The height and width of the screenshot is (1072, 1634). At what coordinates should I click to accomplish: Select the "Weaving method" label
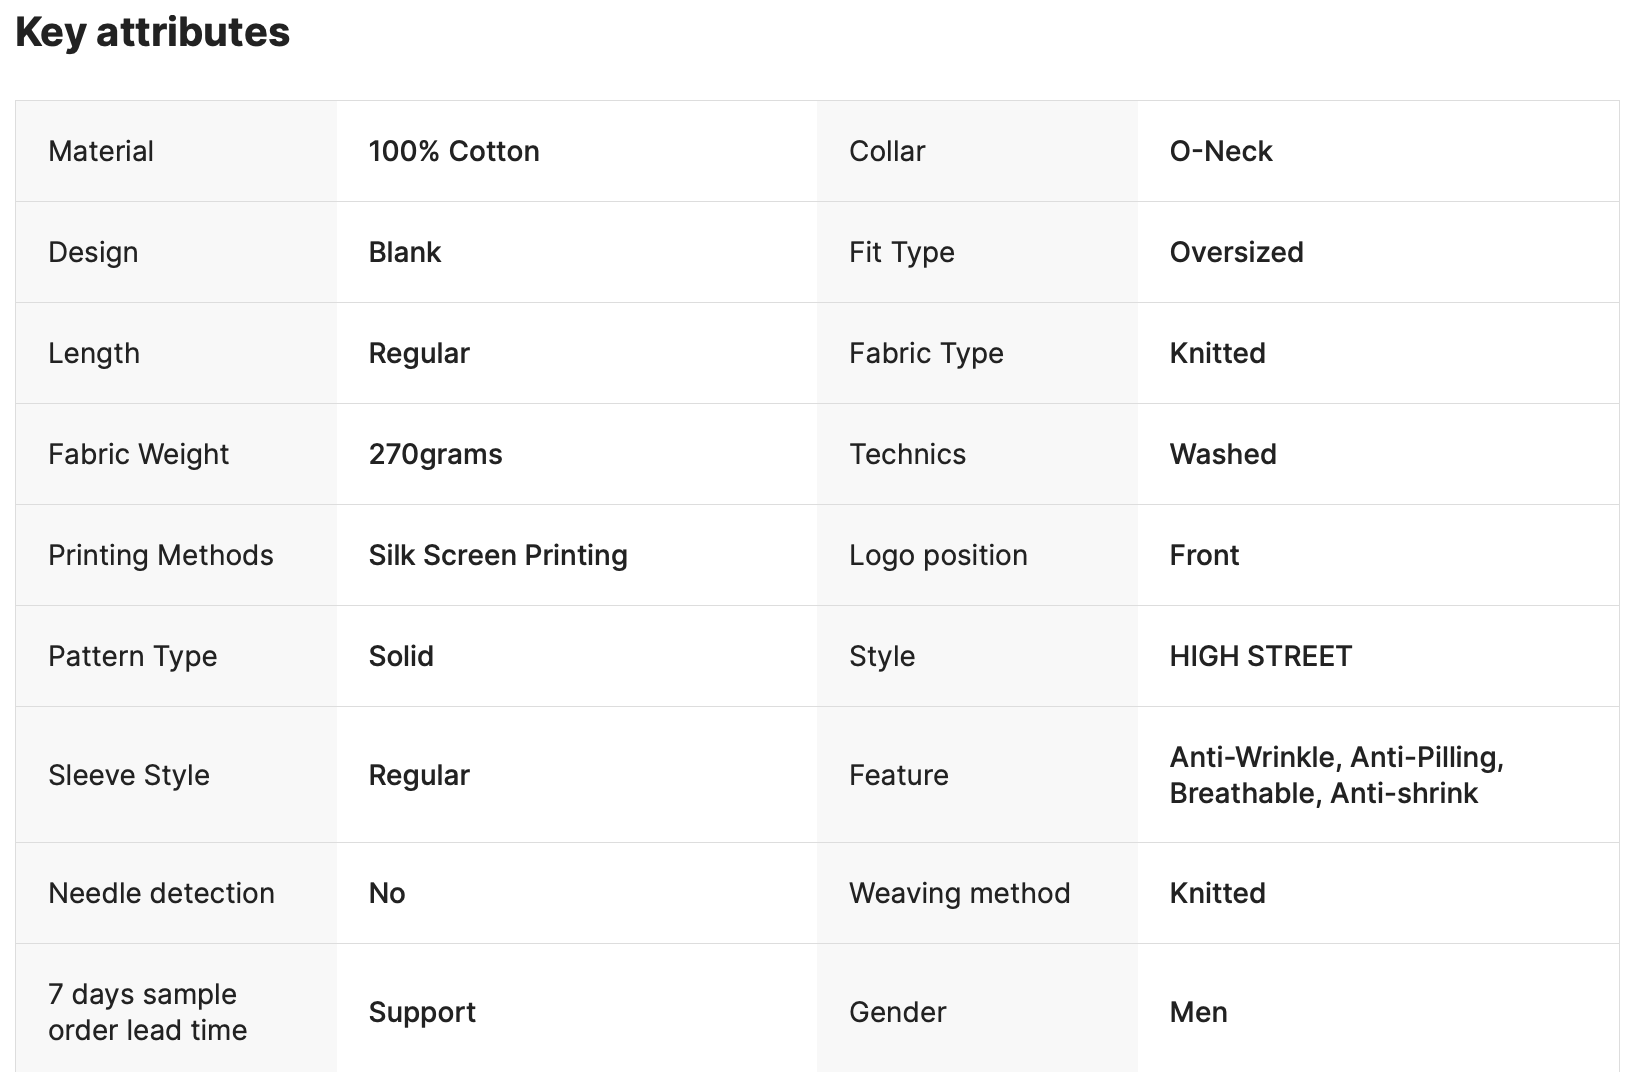click(959, 893)
